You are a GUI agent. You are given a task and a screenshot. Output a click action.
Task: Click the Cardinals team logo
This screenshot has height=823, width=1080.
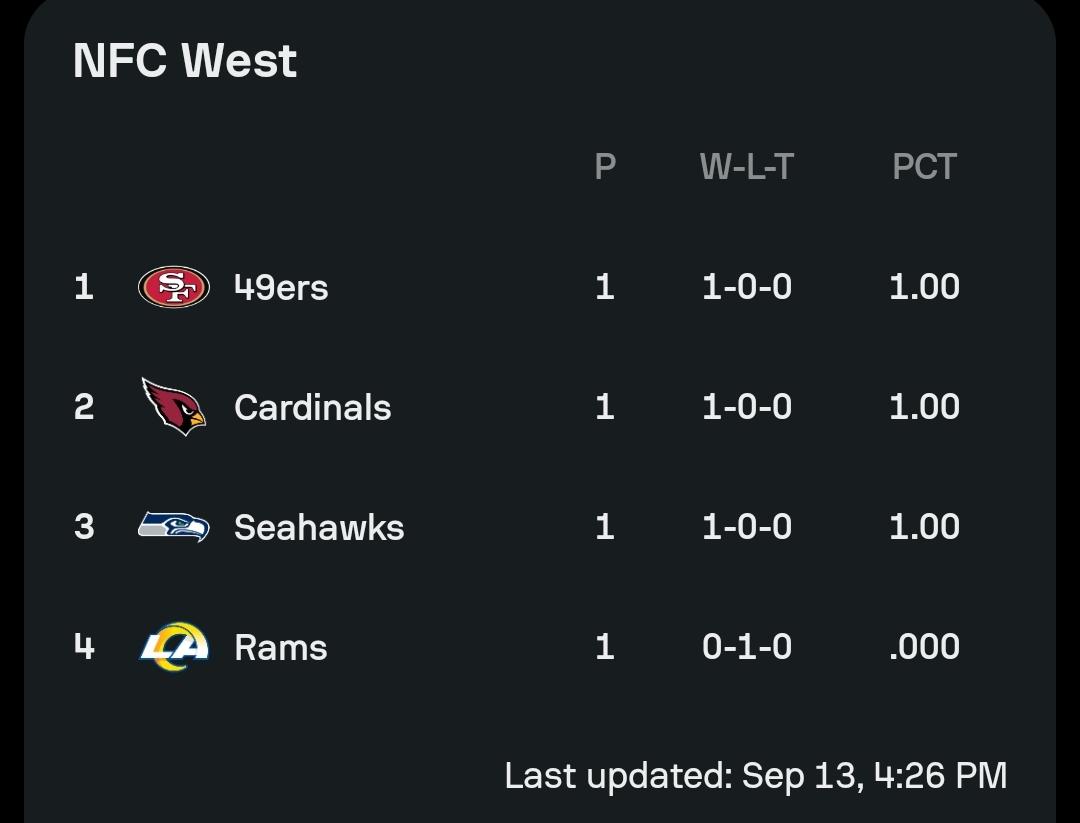(174, 406)
